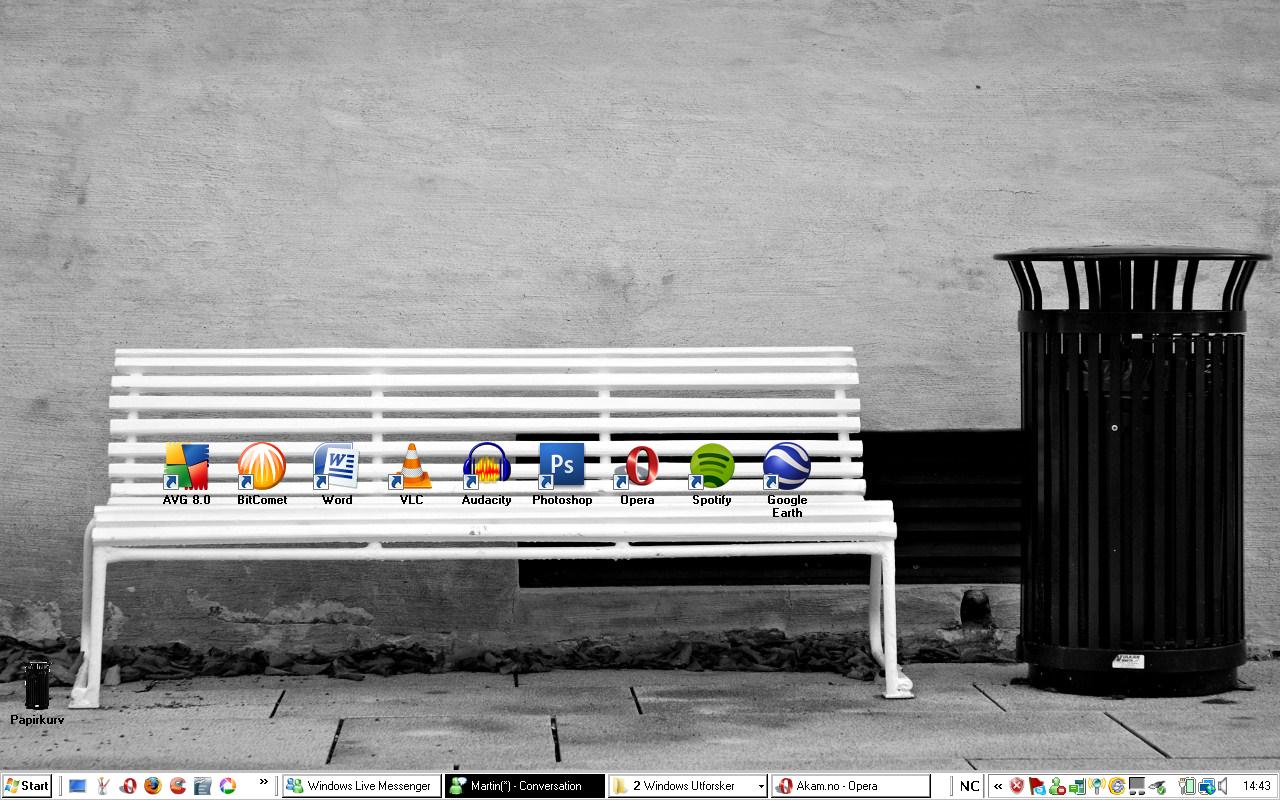The height and width of the screenshot is (800, 1280).
Task: Switch to the Martin Conversation window
Action: (526, 786)
